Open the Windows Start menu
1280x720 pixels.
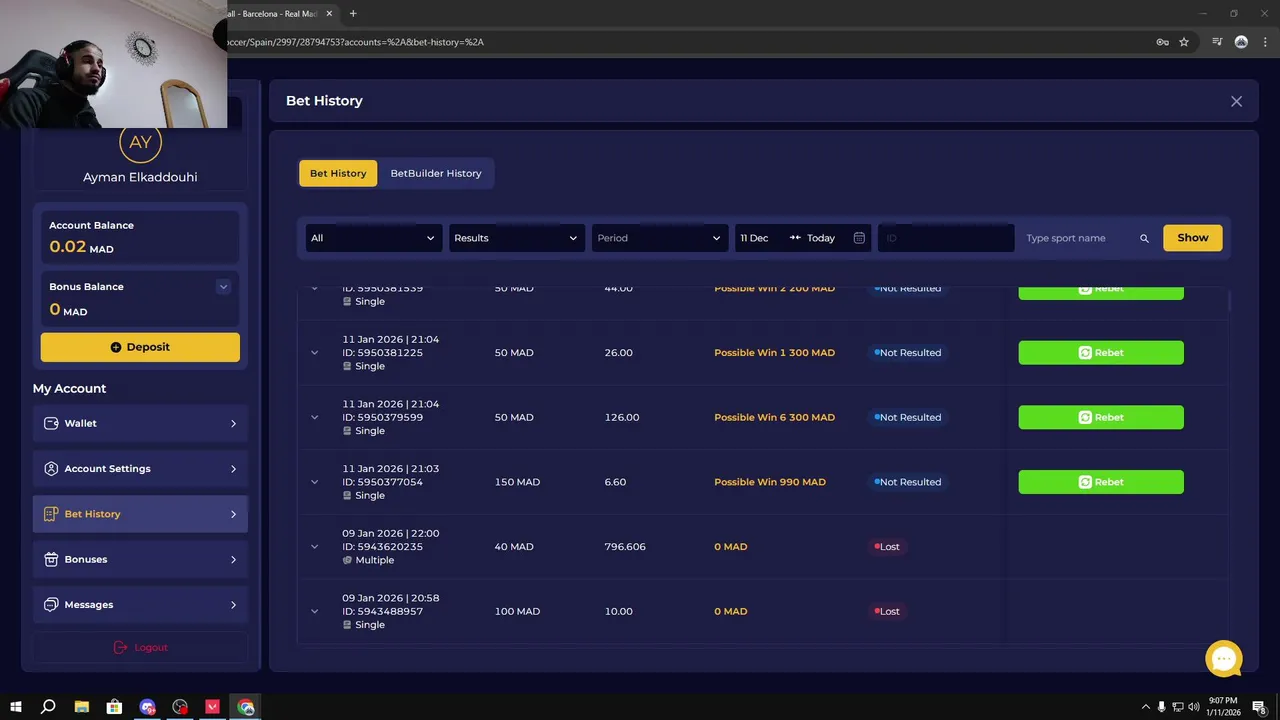click(x=16, y=707)
